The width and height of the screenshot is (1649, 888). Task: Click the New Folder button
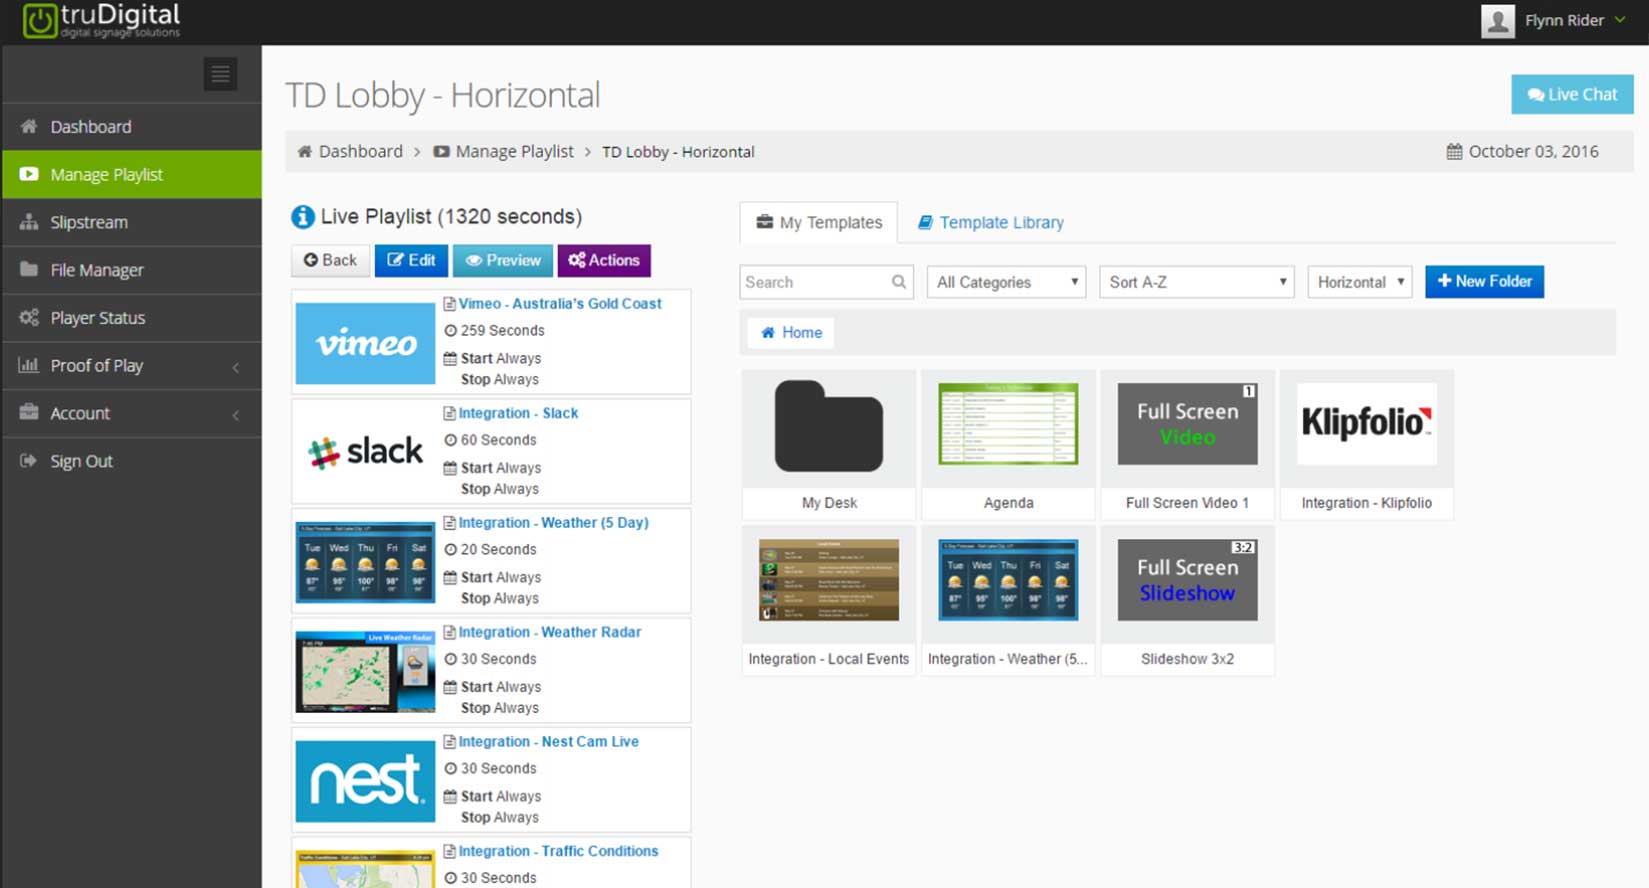pos(1484,282)
